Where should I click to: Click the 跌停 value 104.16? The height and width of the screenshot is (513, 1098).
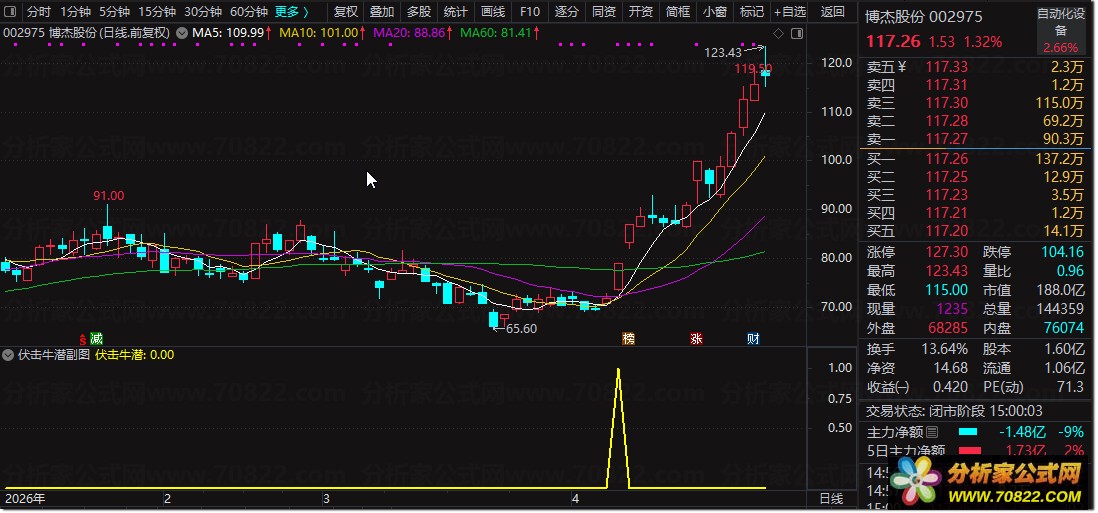coord(1063,252)
